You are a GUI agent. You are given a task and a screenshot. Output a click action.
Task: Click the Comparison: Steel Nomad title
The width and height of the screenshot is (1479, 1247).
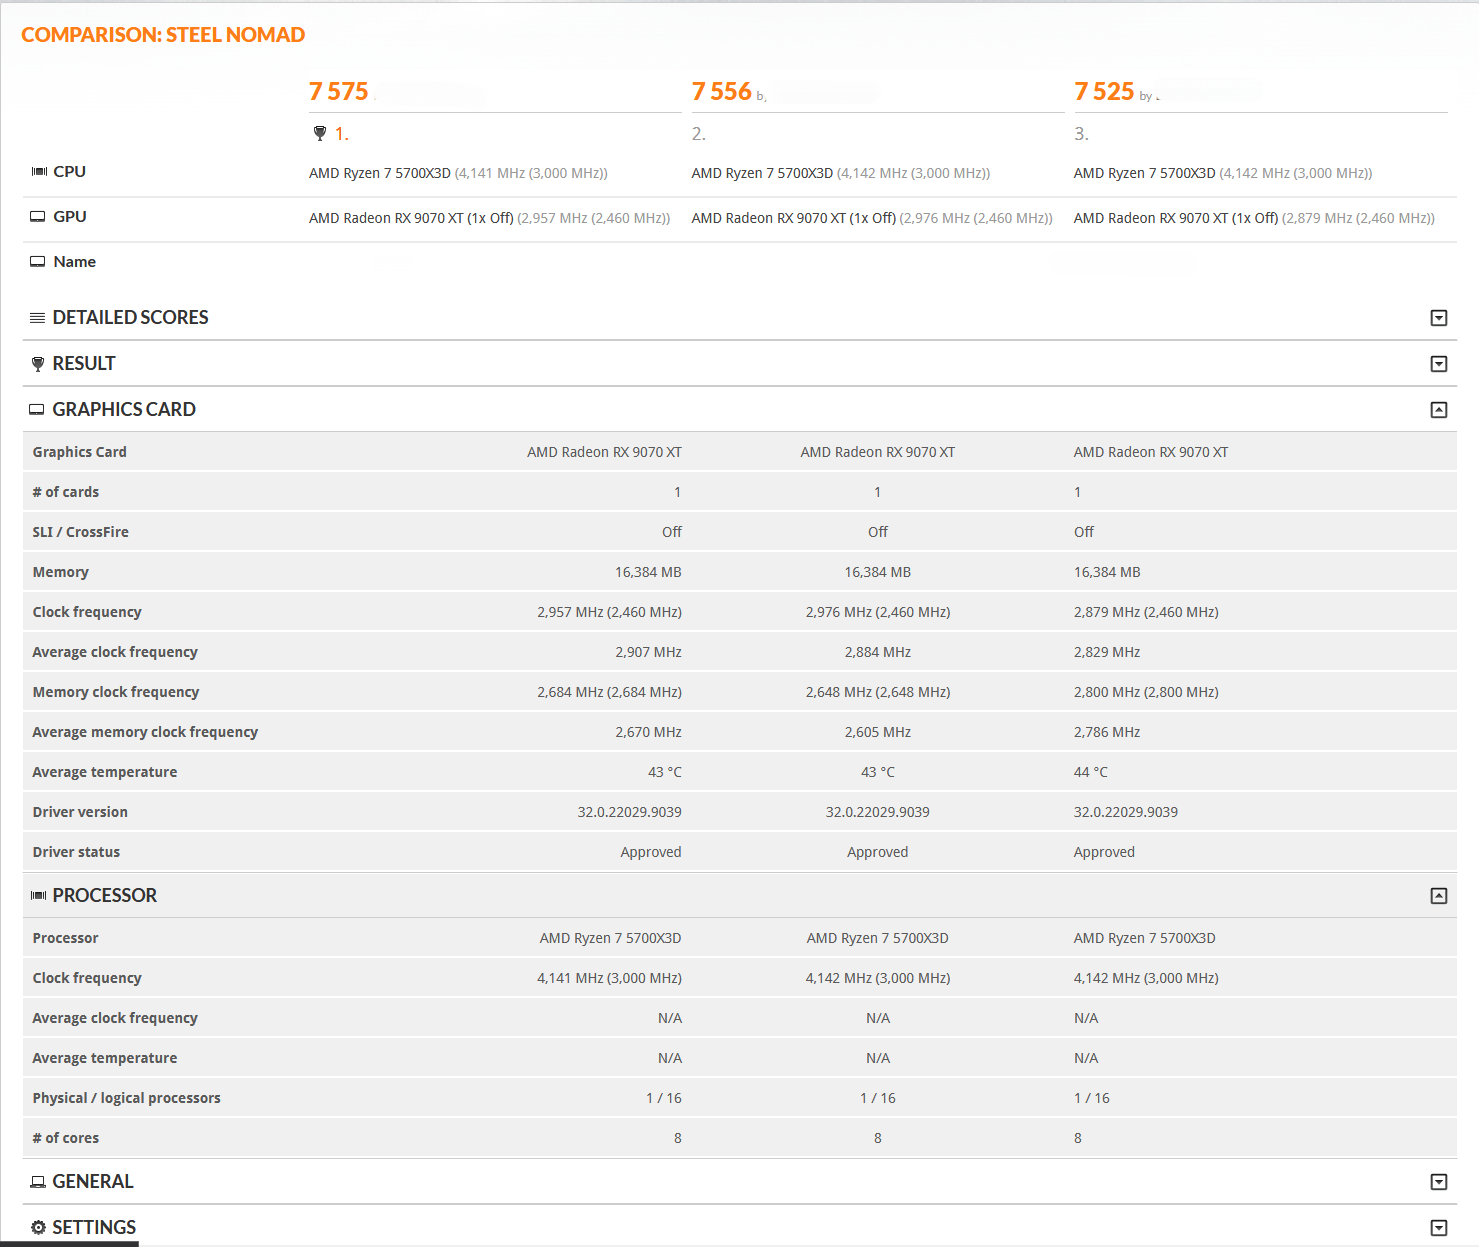[x=163, y=35]
